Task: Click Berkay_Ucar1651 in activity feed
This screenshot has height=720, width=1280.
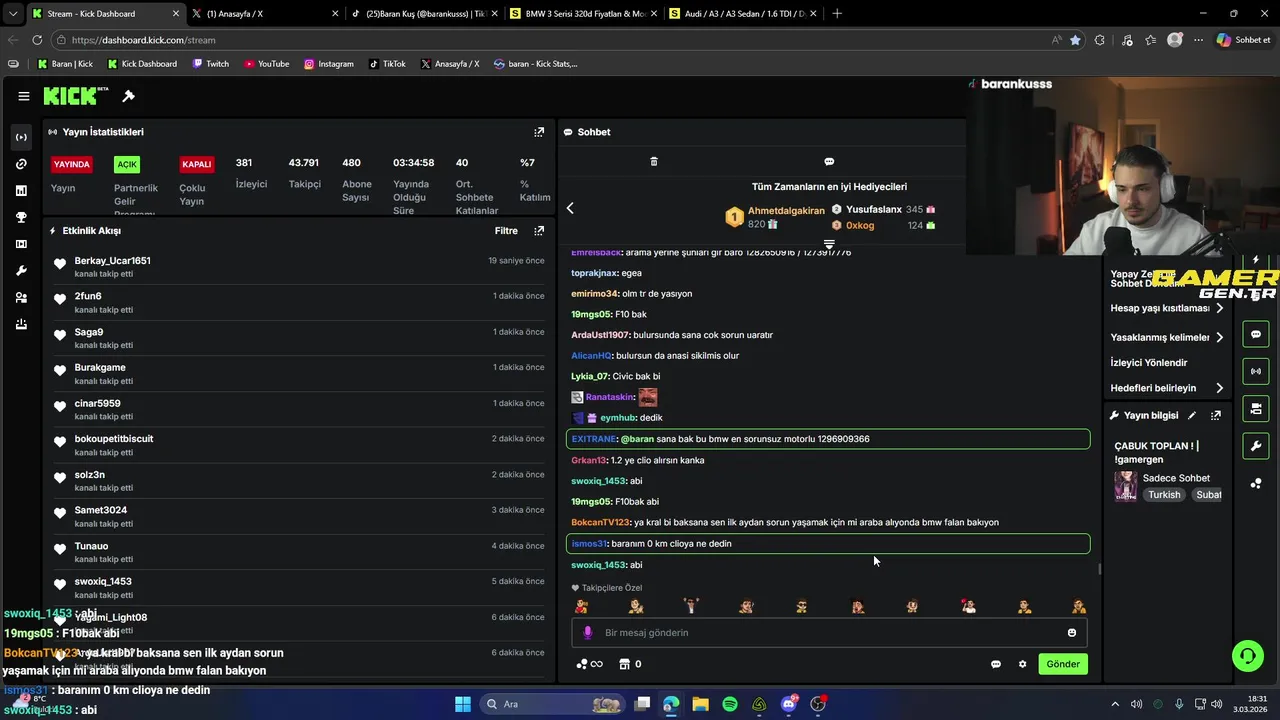Action: pos(112,261)
